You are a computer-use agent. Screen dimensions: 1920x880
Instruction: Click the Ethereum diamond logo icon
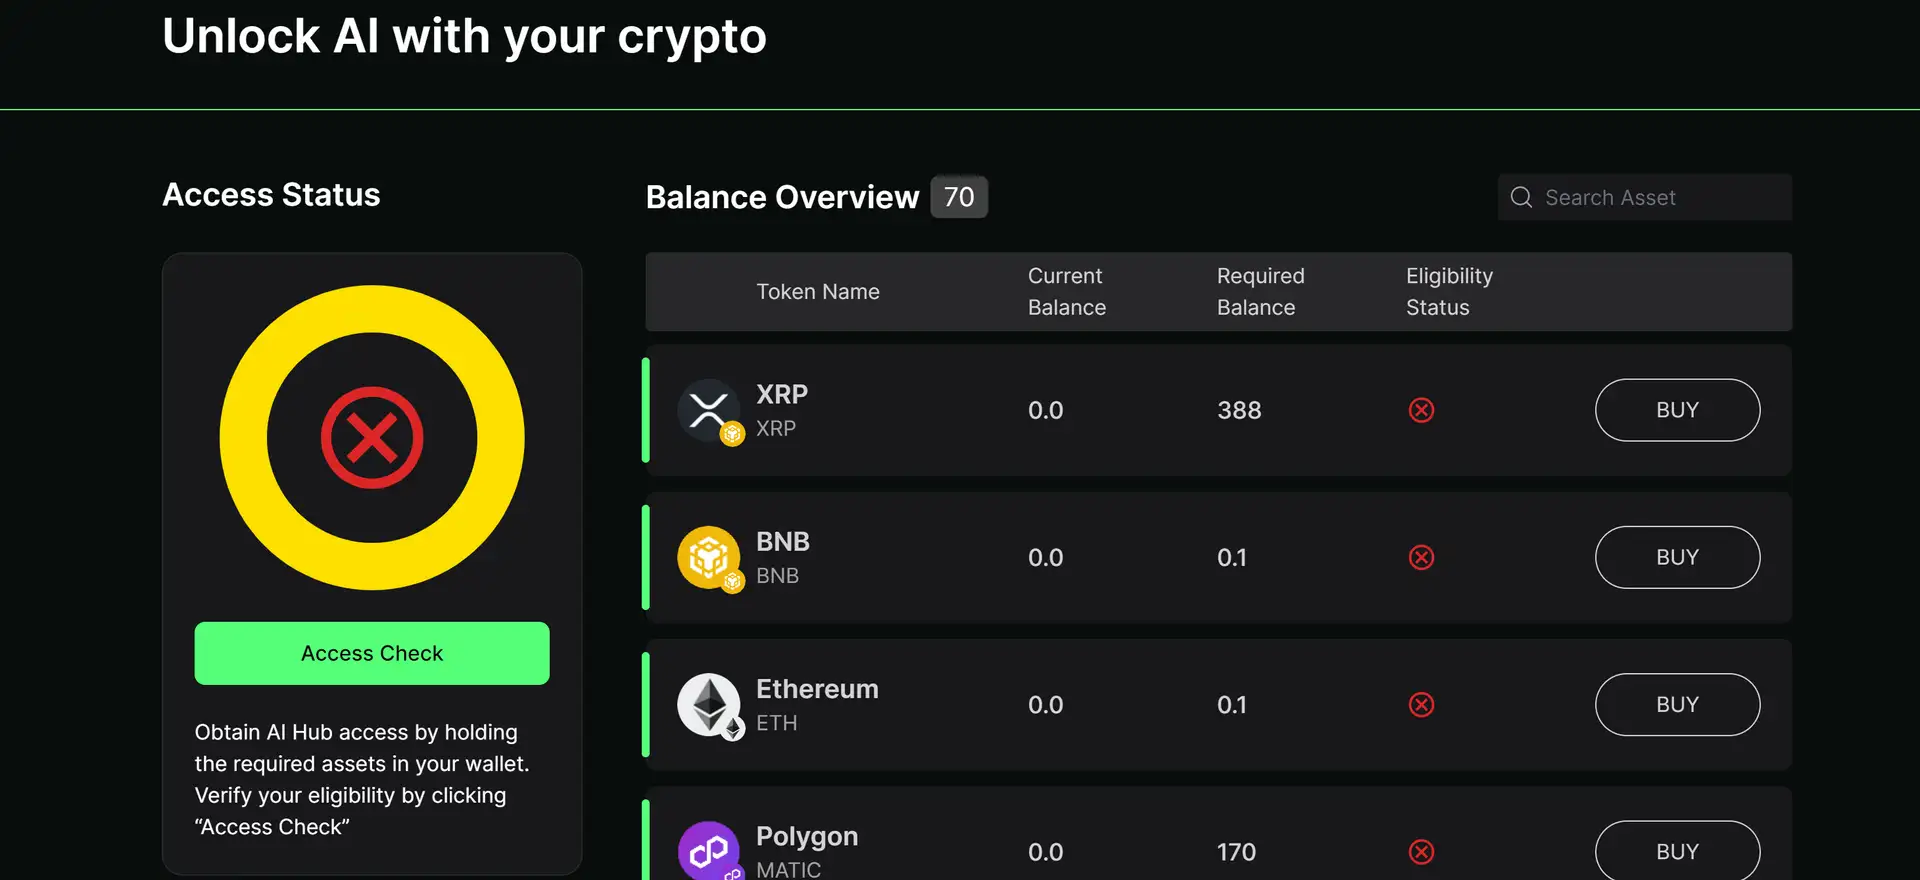[x=709, y=704]
